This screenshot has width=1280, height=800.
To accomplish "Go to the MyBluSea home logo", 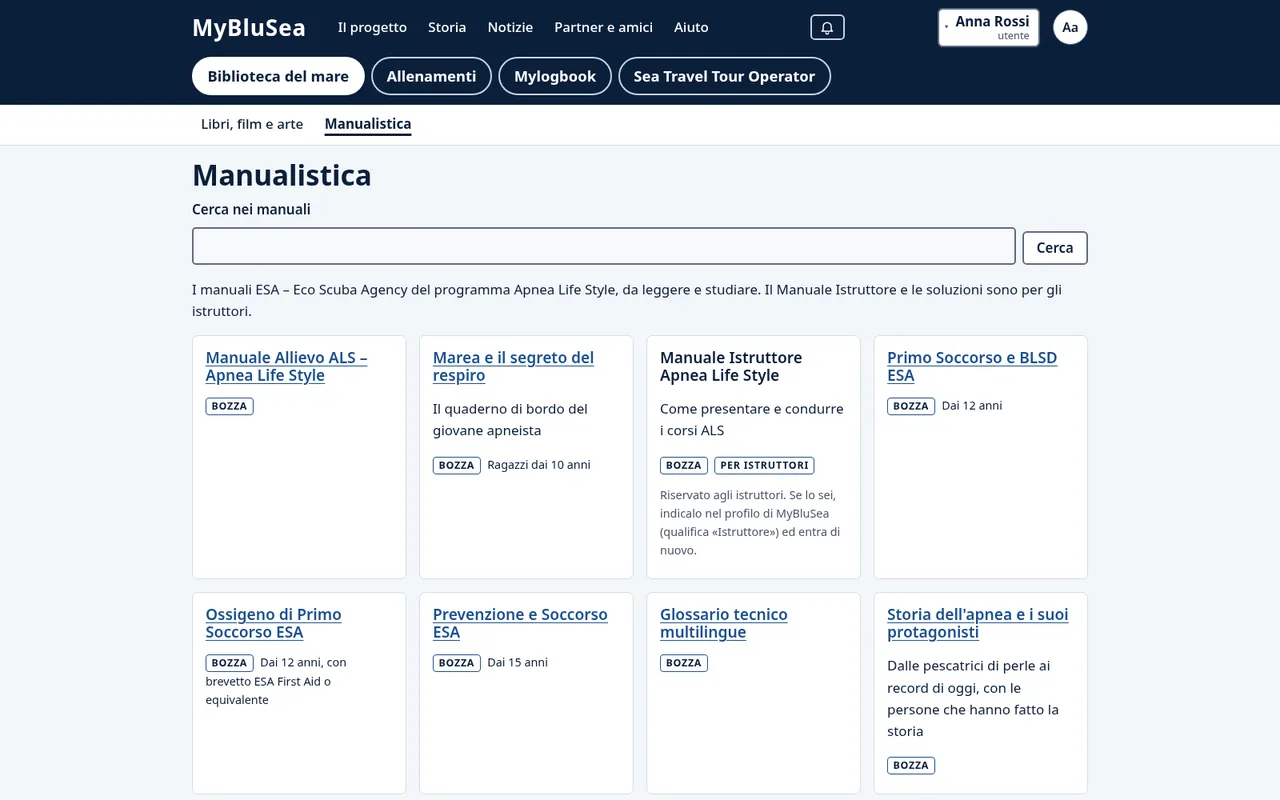I will (249, 28).
